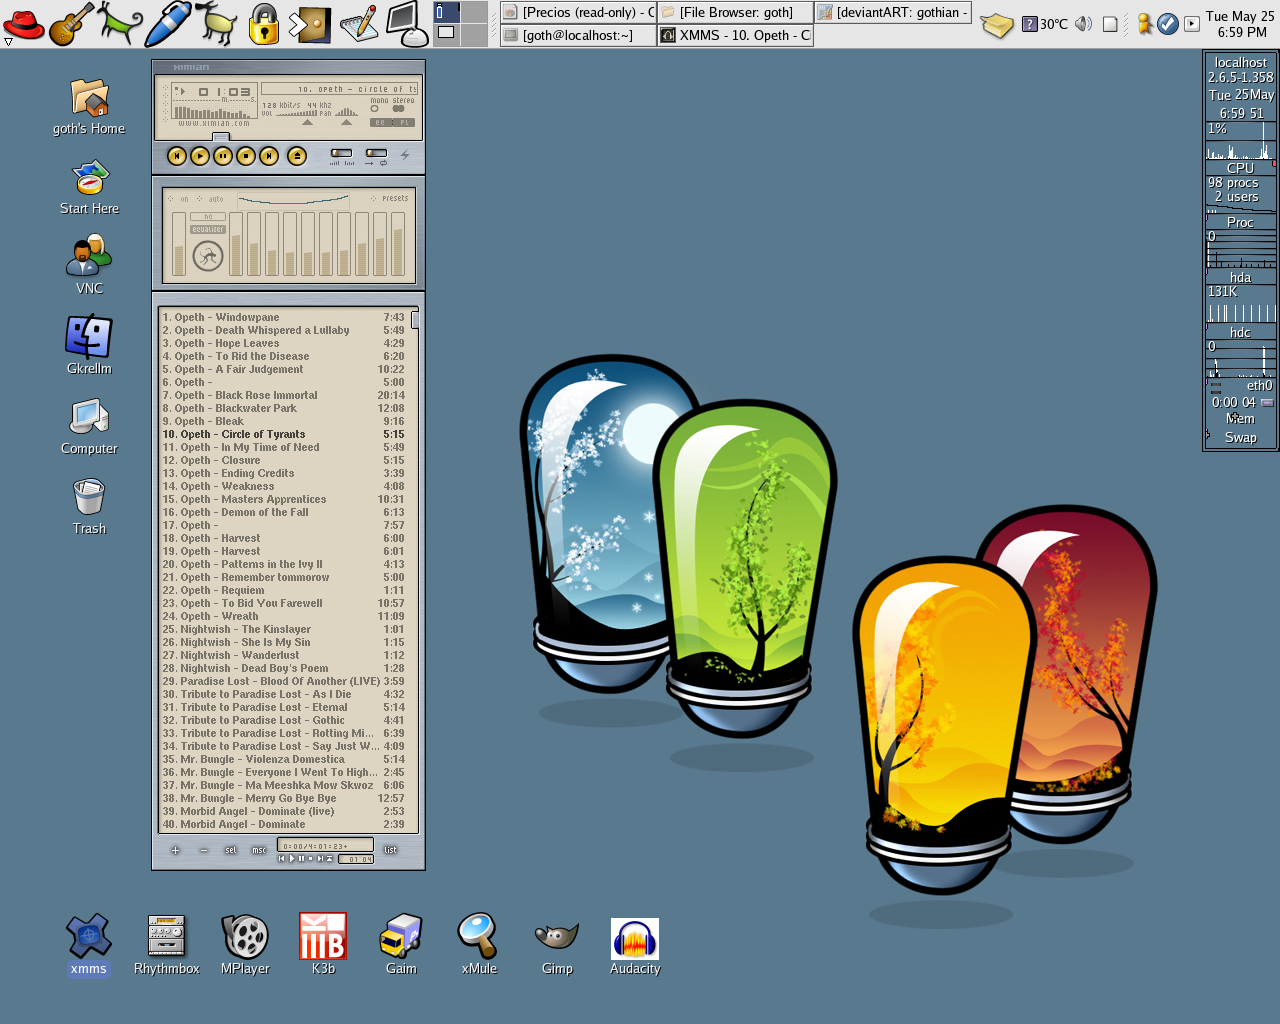Screen dimensions: 1280x1024
Task: Click the eject button in XMMS
Action: [297, 155]
